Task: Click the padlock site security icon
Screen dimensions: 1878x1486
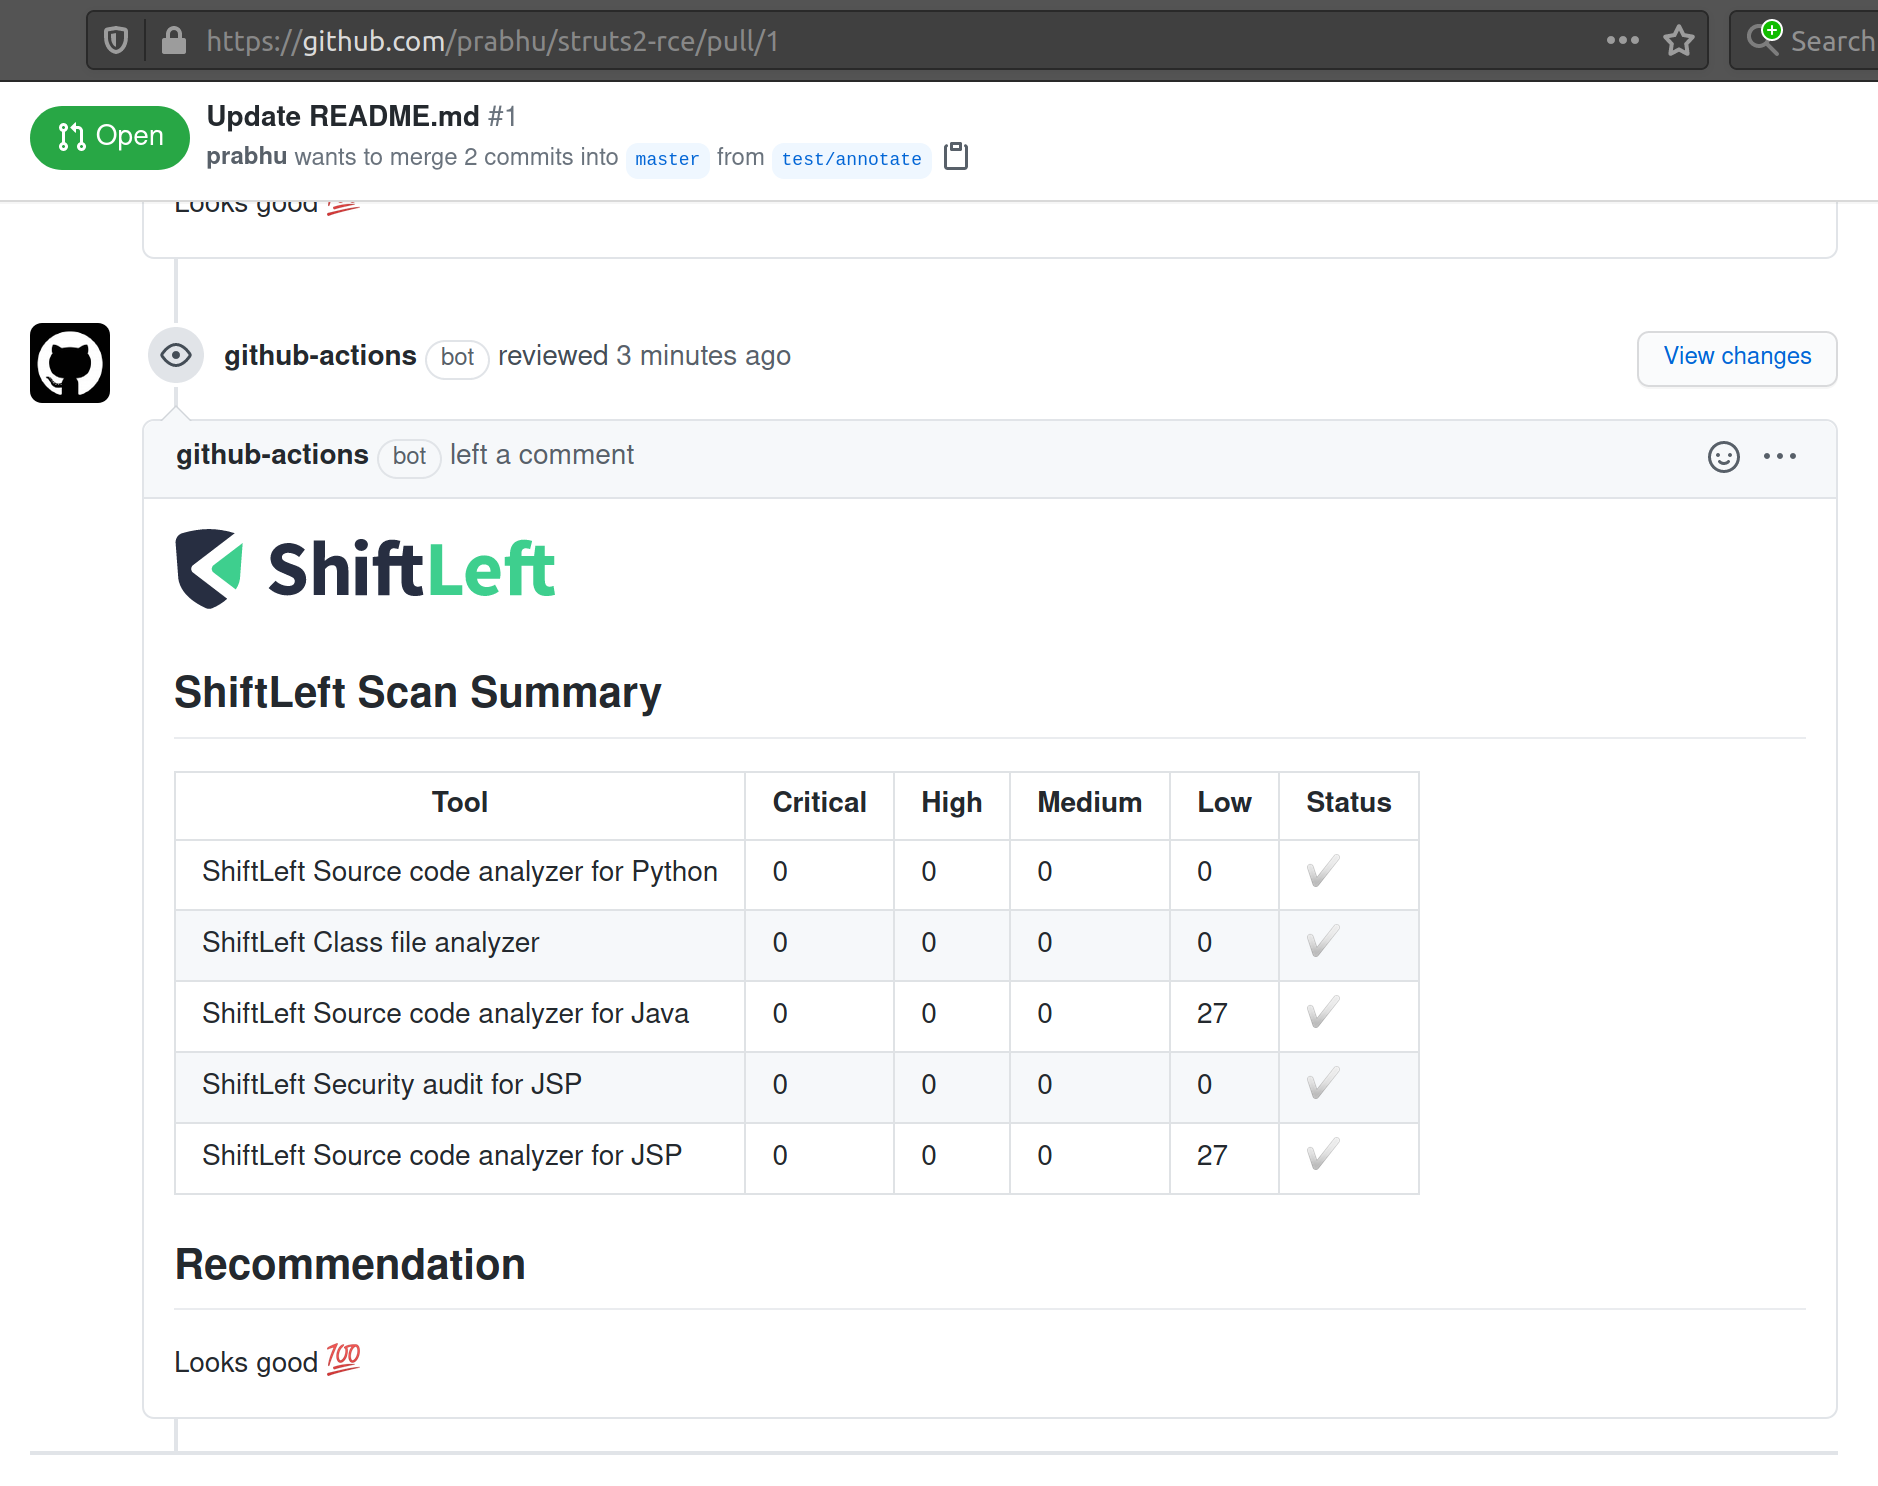Action: tap(173, 41)
